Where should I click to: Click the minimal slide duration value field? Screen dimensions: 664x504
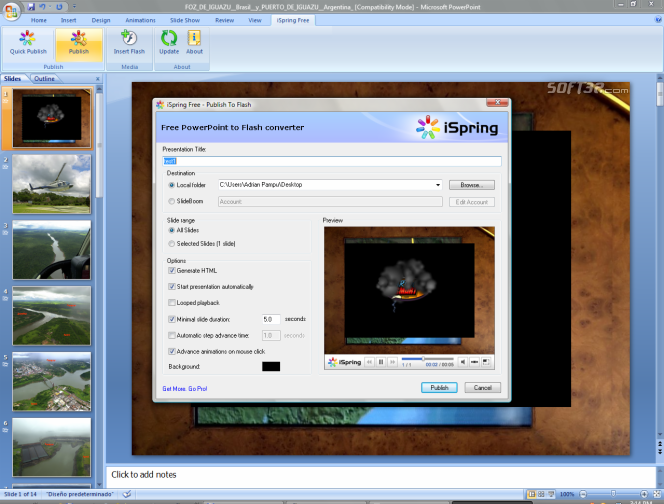click(271, 319)
